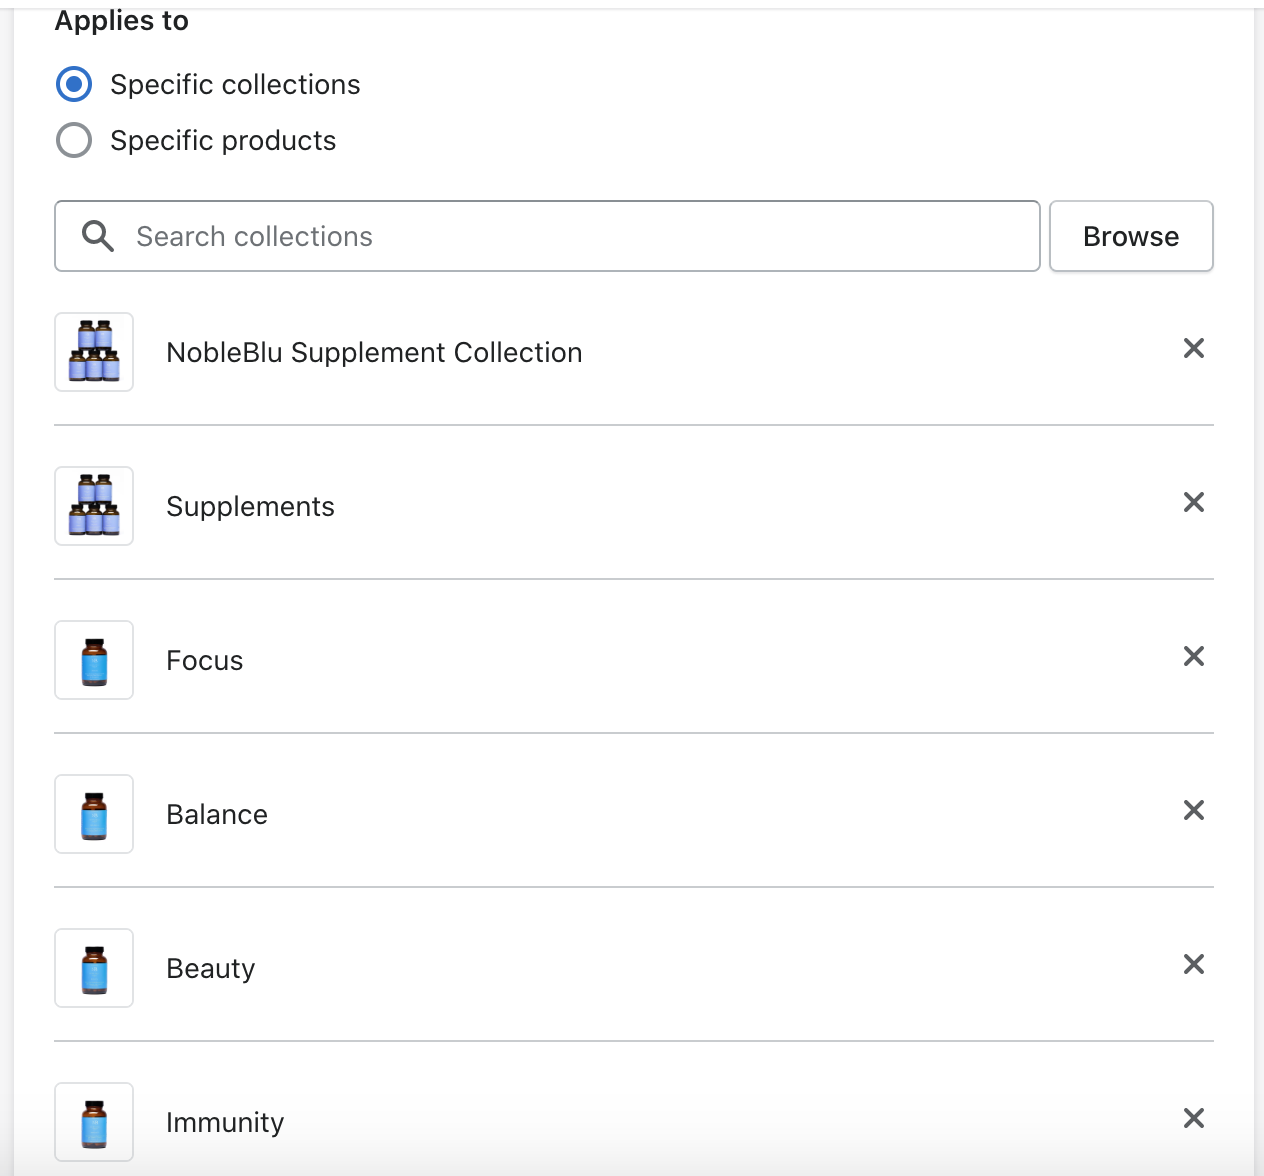Remove the Supplements collection
1264x1176 pixels.
coord(1193,502)
